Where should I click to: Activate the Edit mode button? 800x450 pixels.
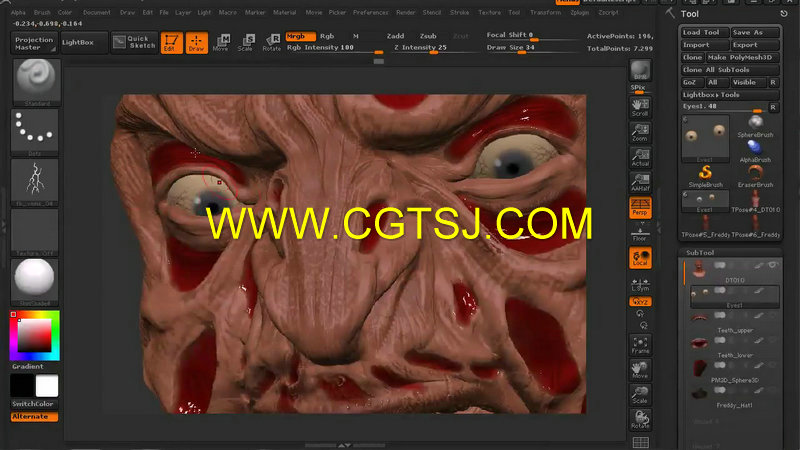tap(171, 43)
